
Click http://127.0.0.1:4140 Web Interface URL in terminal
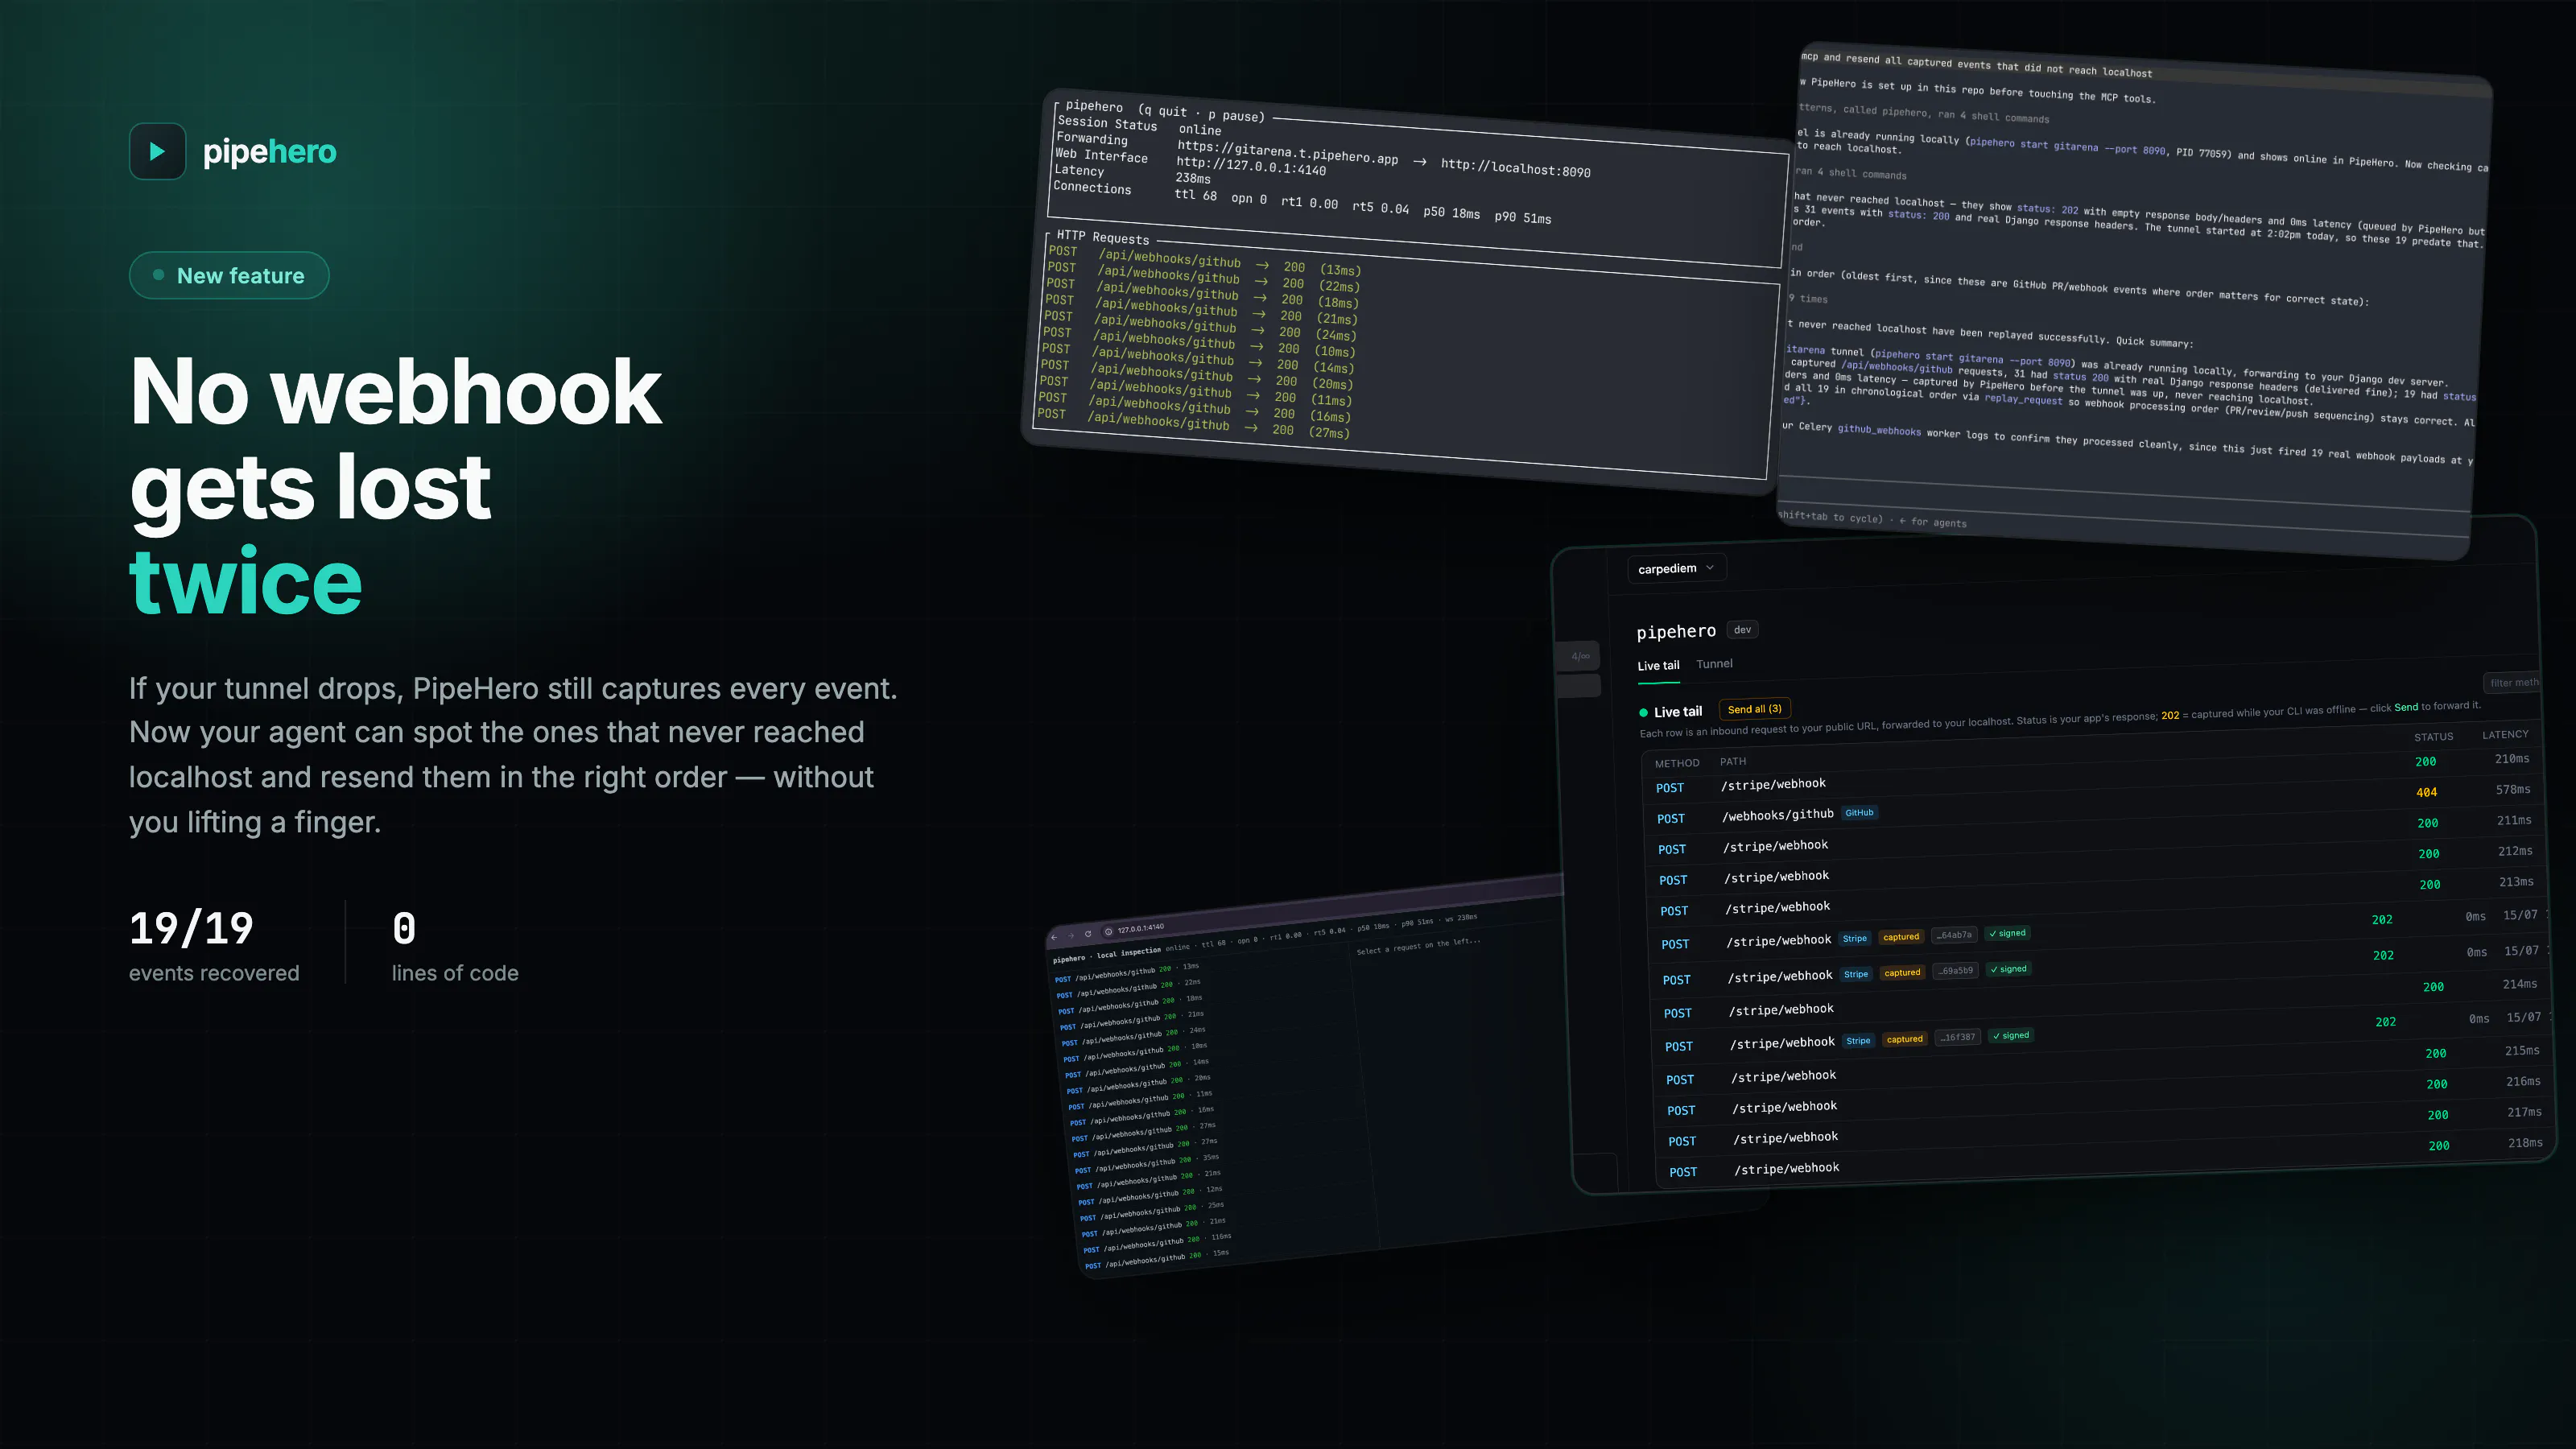tap(1251, 166)
